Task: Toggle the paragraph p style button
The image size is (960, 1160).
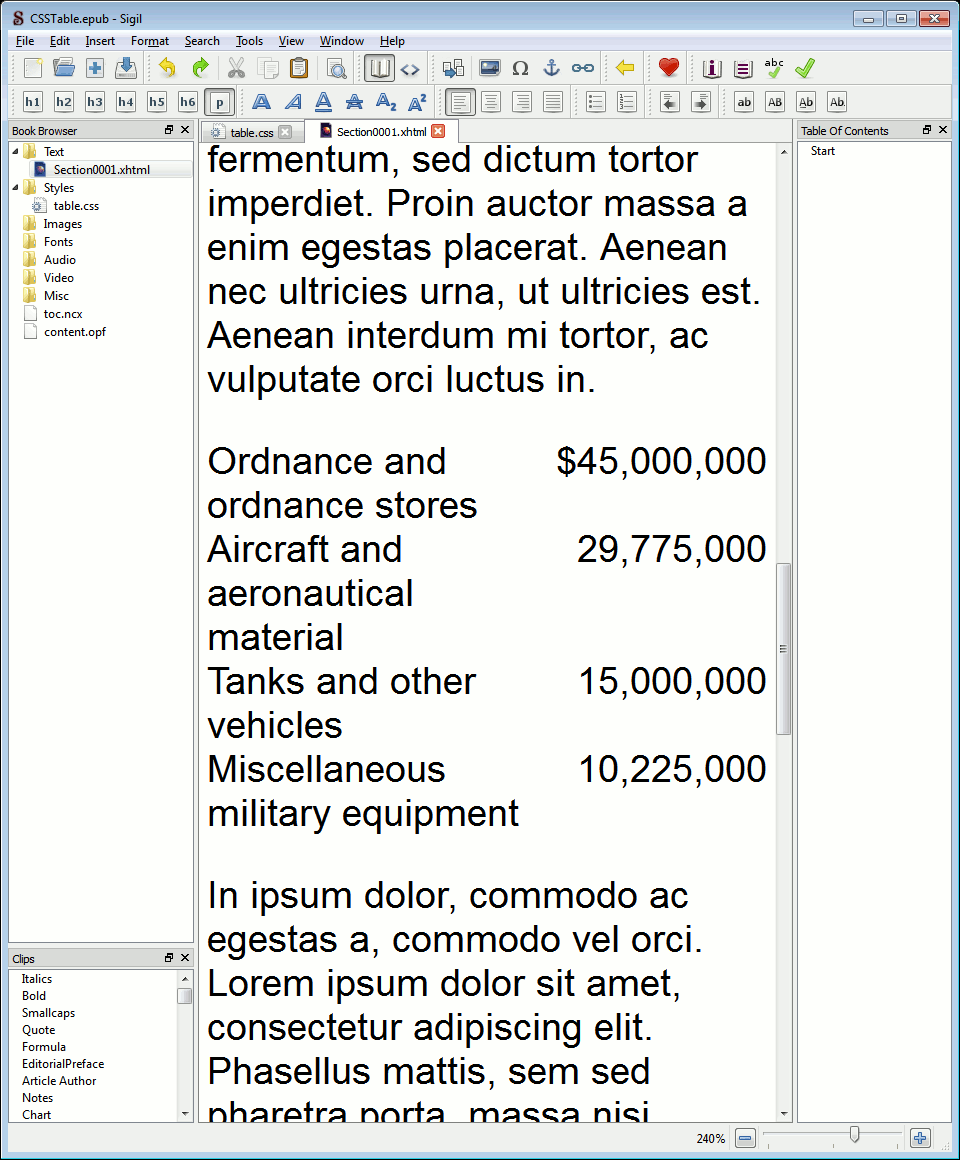Action: pos(220,102)
